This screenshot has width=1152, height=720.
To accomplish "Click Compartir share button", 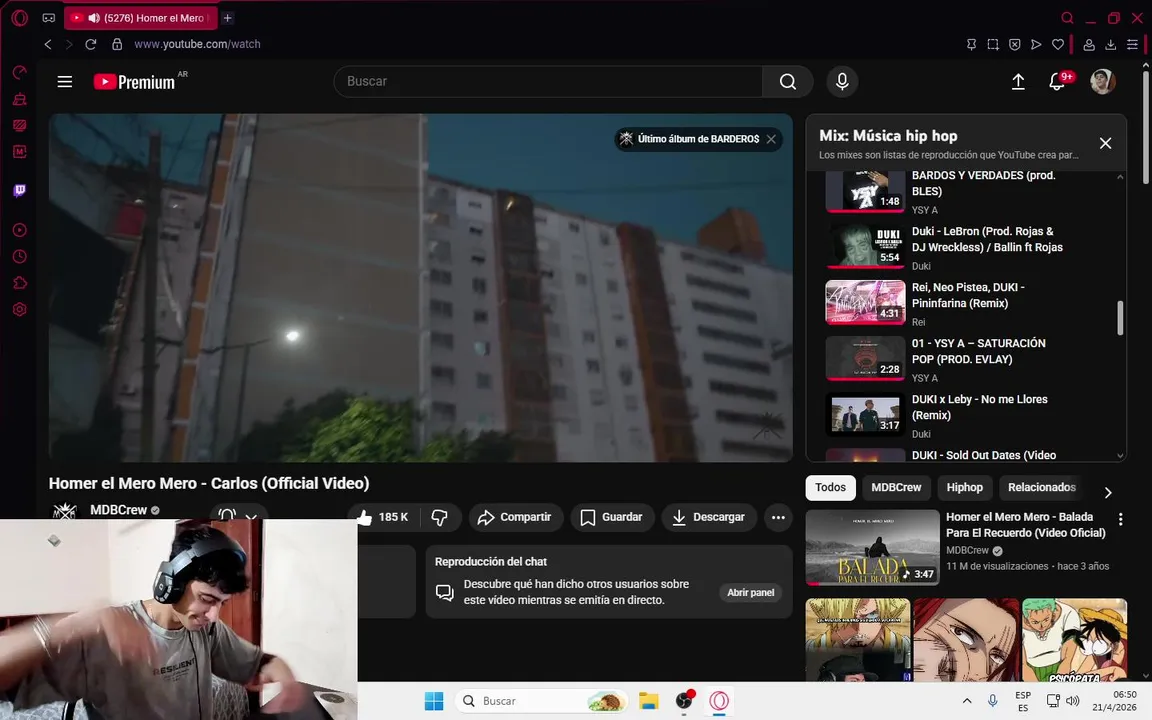I will coord(516,517).
